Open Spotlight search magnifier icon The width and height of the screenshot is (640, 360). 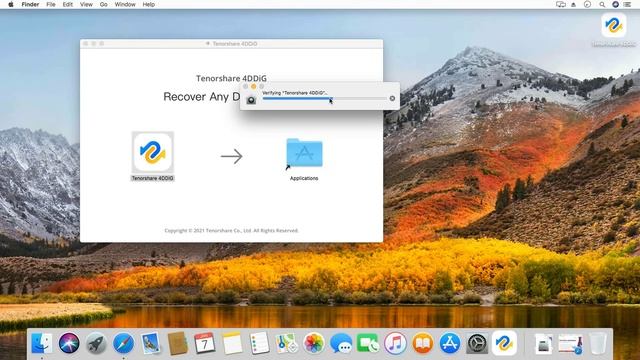pyautogui.click(x=602, y=4)
